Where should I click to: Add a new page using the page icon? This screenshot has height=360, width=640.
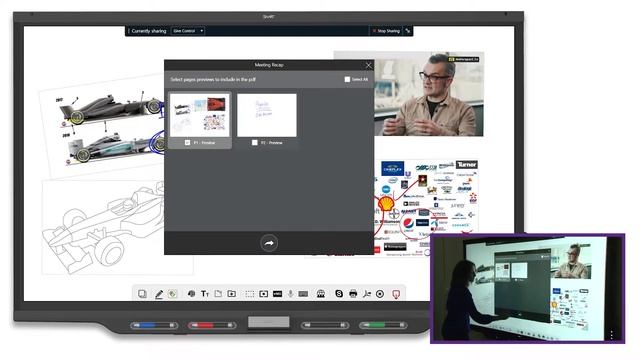(218, 293)
